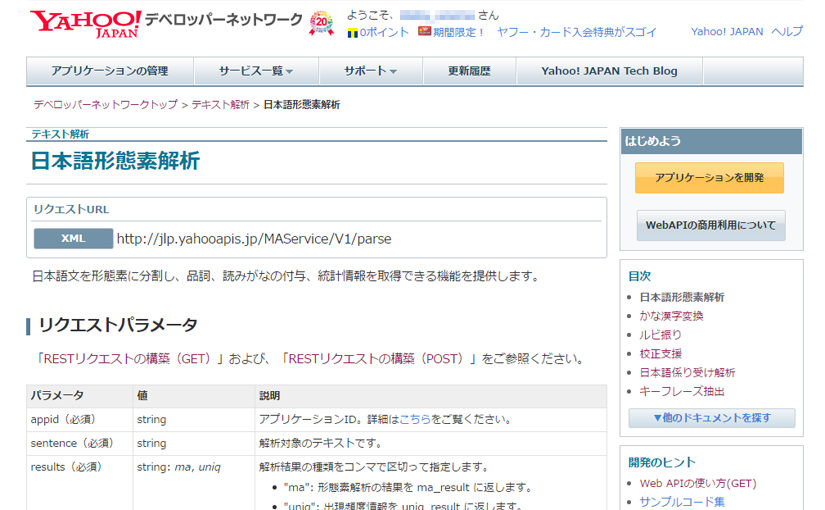Open Yahoo! JAPAN Tech Blog menu item

click(x=609, y=71)
